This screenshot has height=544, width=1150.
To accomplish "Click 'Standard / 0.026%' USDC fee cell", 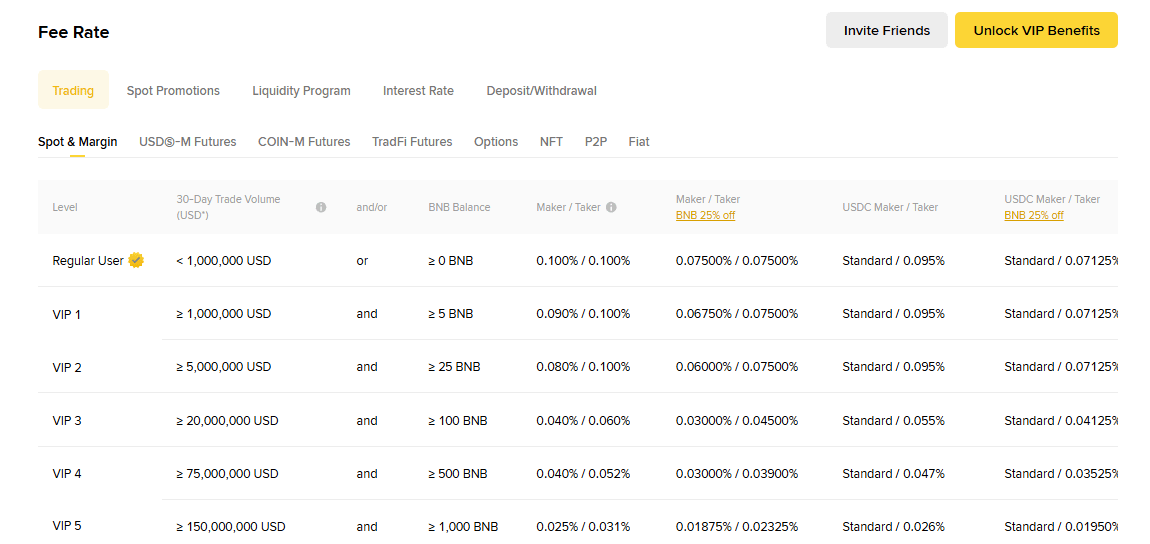I will point(893,526).
